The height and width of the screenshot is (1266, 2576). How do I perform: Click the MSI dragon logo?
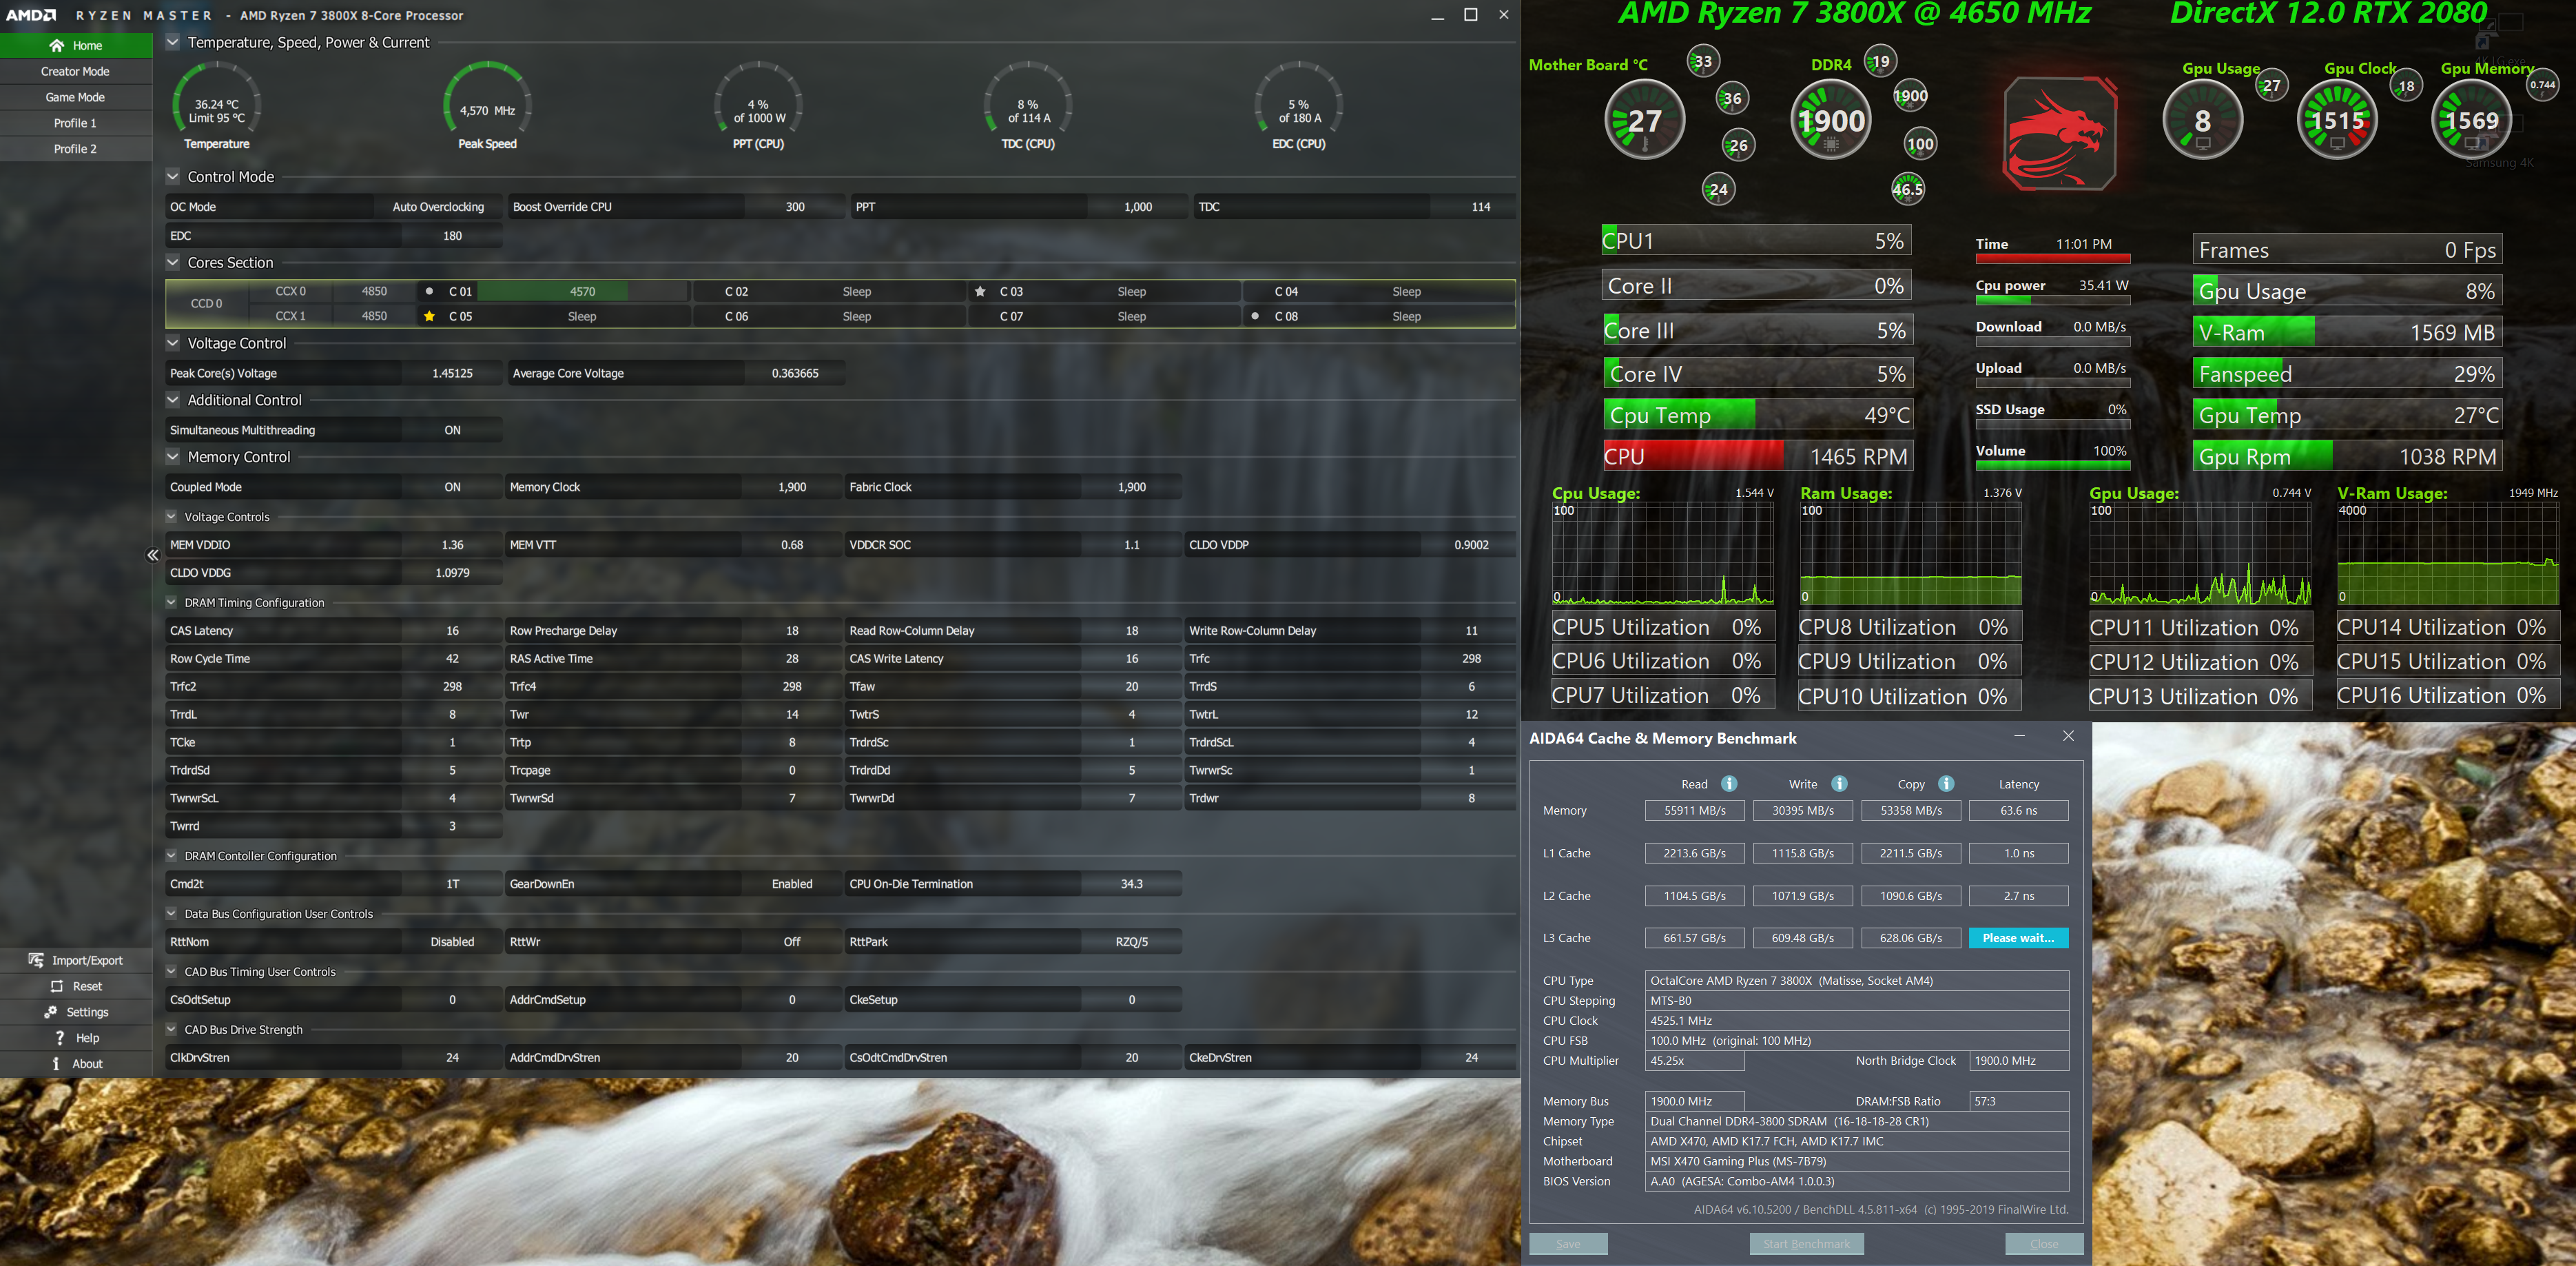(2059, 133)
